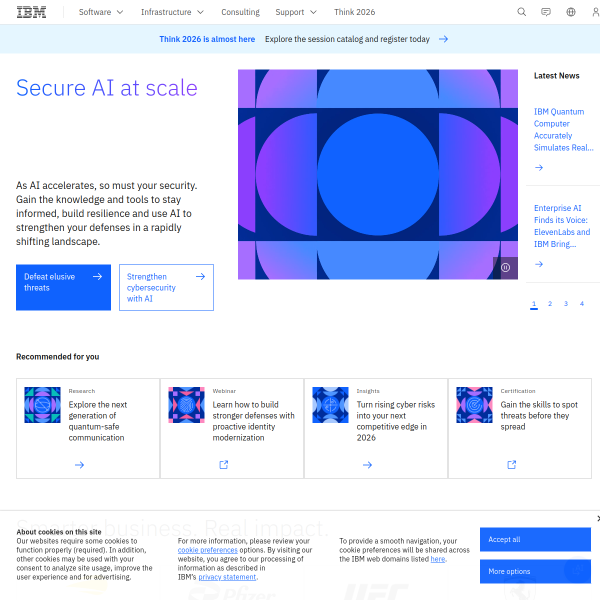The height and width of the screenshot is (600, 600).
Task: Click 'Think 2026 is almost here' link
Action: pos(207,39)
